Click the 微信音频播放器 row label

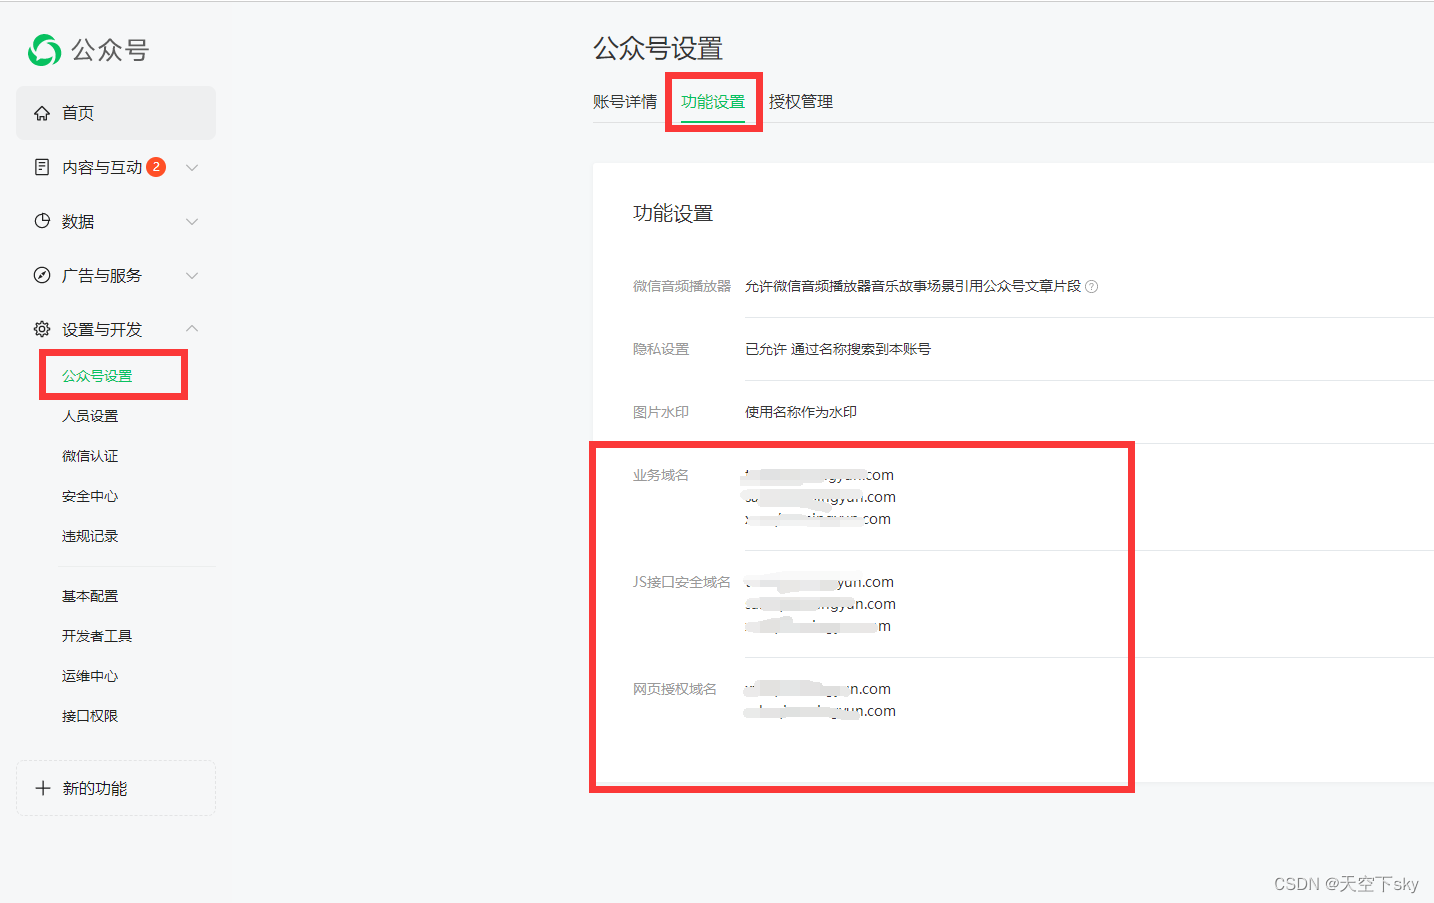point(682,286)
